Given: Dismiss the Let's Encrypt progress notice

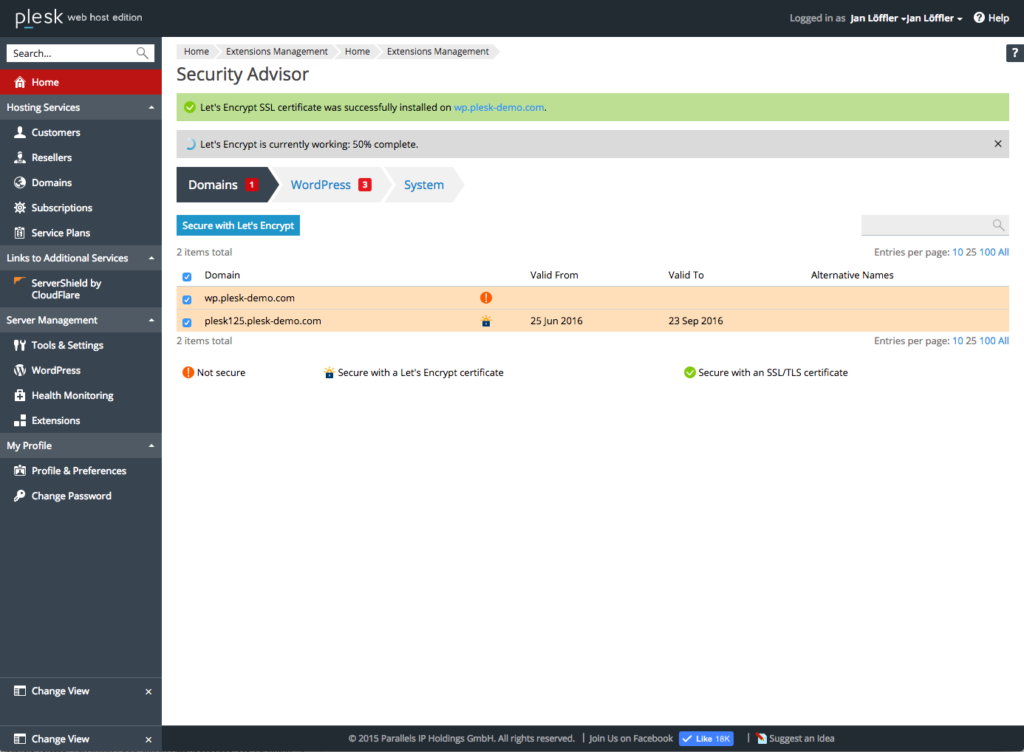Looking at the screenshot, I should [x=998, y=144].
